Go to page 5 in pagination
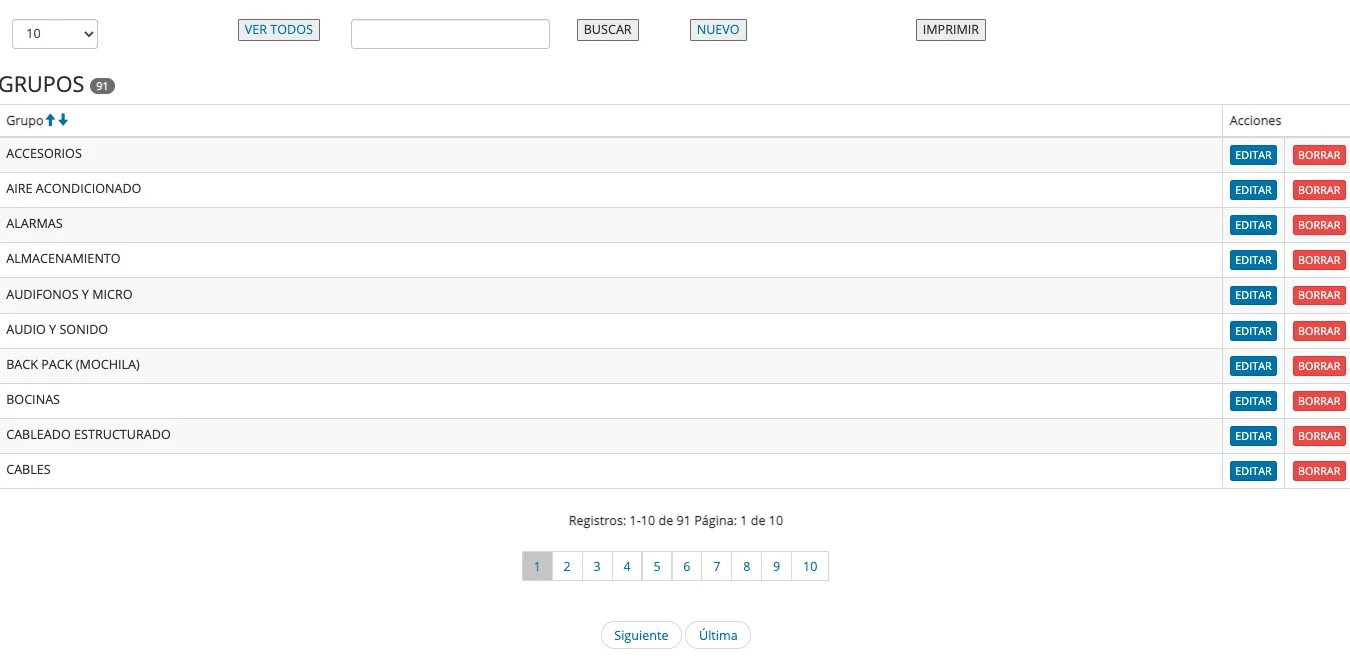The height and width of the screenshot is (660, 1350). 657,566
